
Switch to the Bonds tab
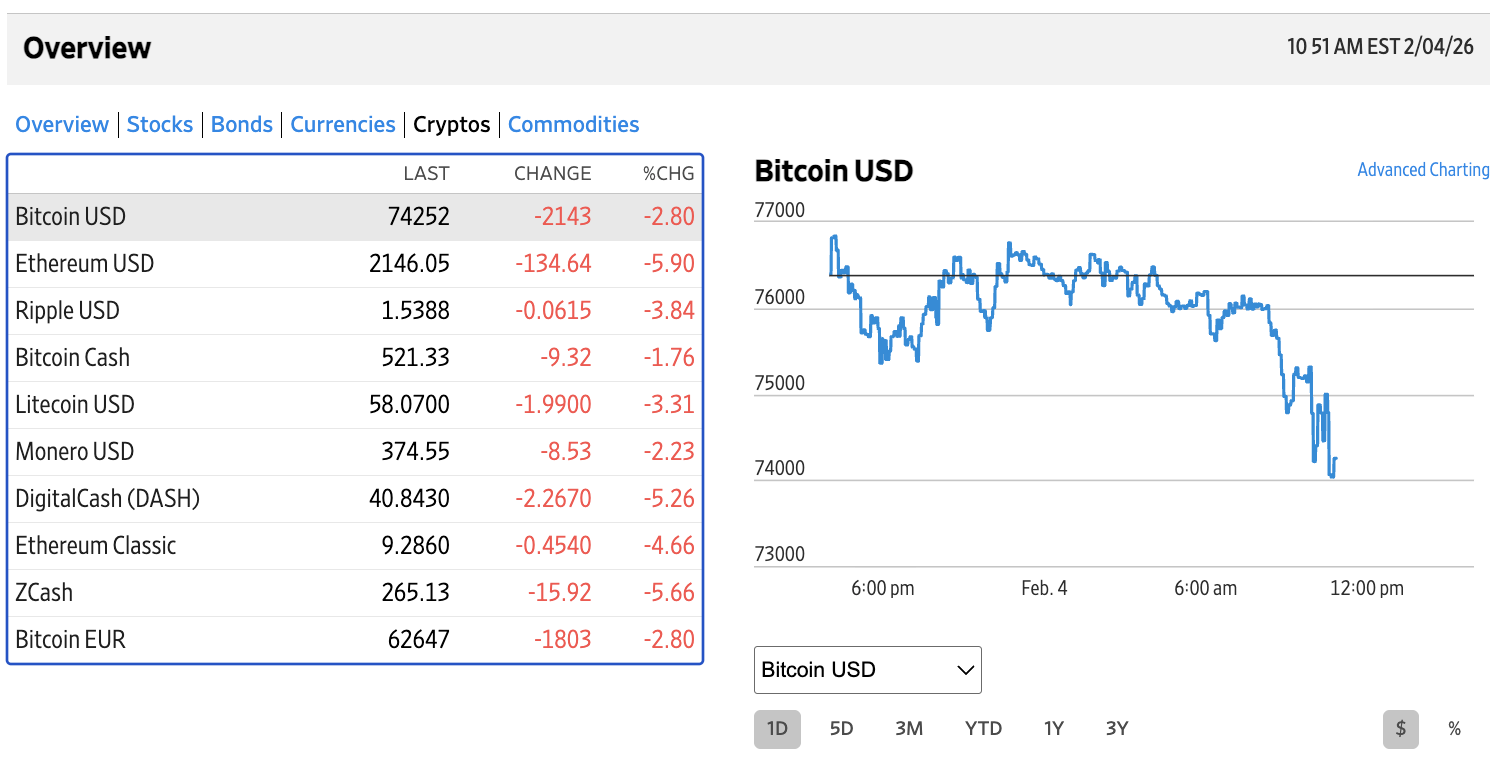(242, 125)
